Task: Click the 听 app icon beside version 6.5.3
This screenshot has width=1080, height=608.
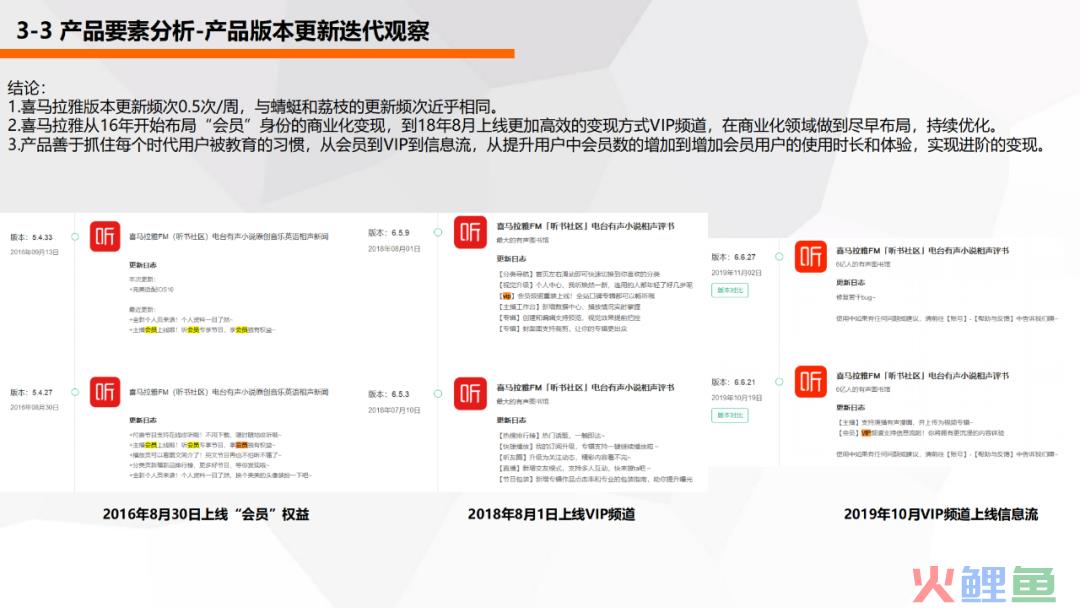Action: (x=470, y=393)
